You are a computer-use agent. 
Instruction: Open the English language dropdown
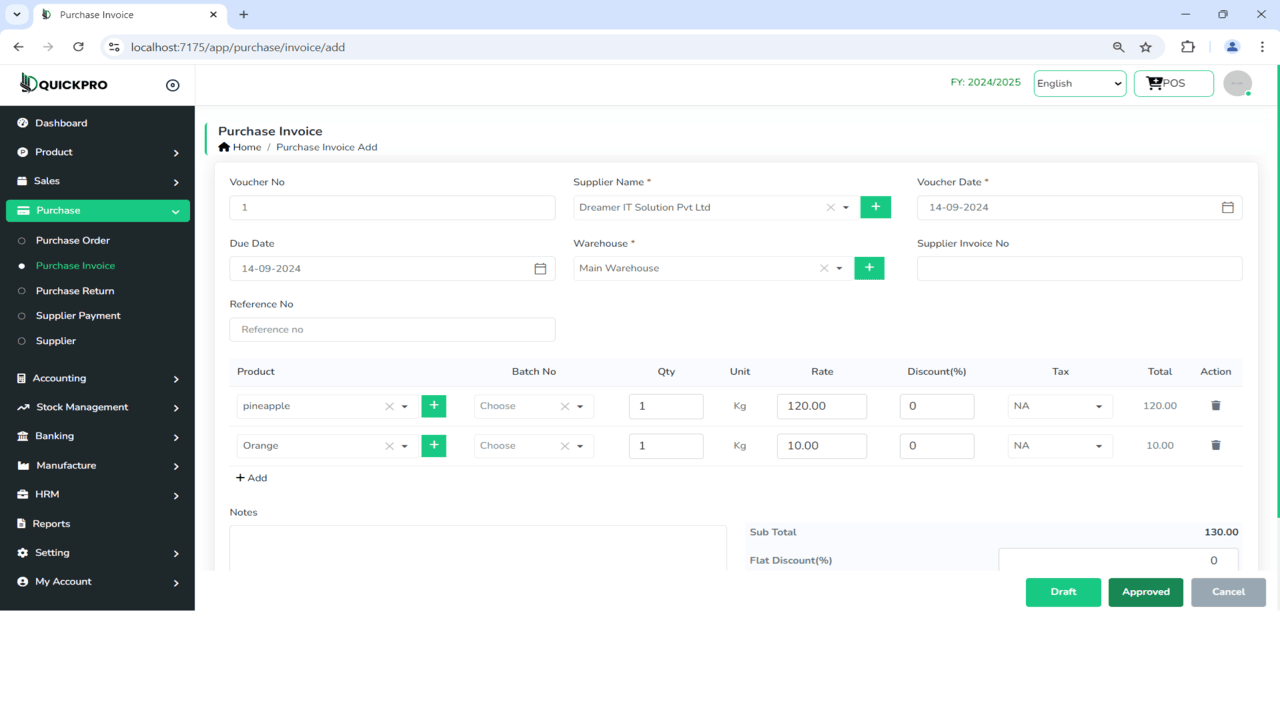[x=1079, y=83]
